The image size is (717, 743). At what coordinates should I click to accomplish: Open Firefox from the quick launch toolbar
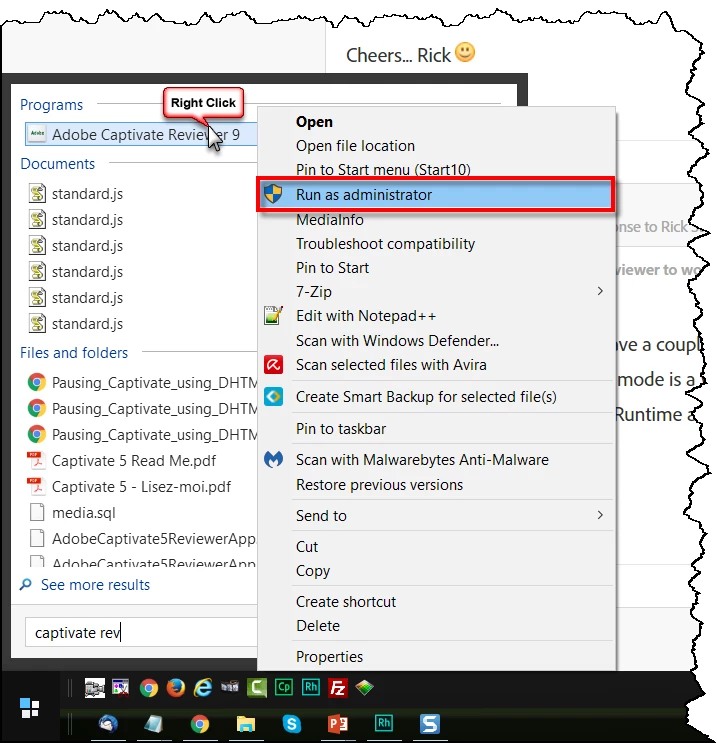tap(176, 688)
